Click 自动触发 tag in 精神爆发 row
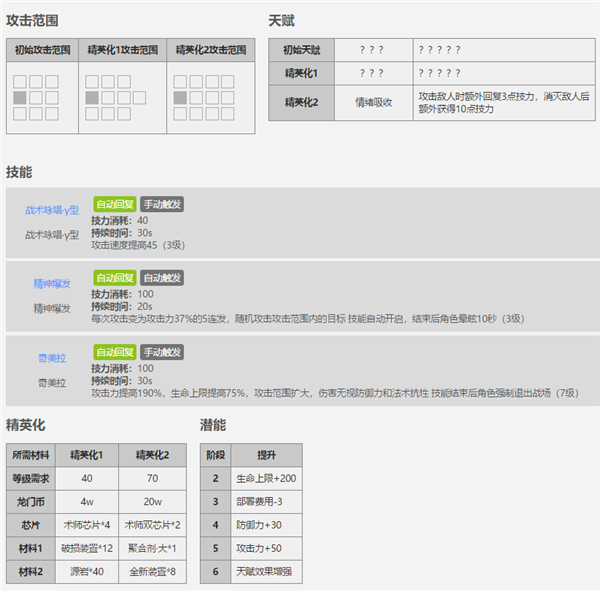 click(162, 278)
